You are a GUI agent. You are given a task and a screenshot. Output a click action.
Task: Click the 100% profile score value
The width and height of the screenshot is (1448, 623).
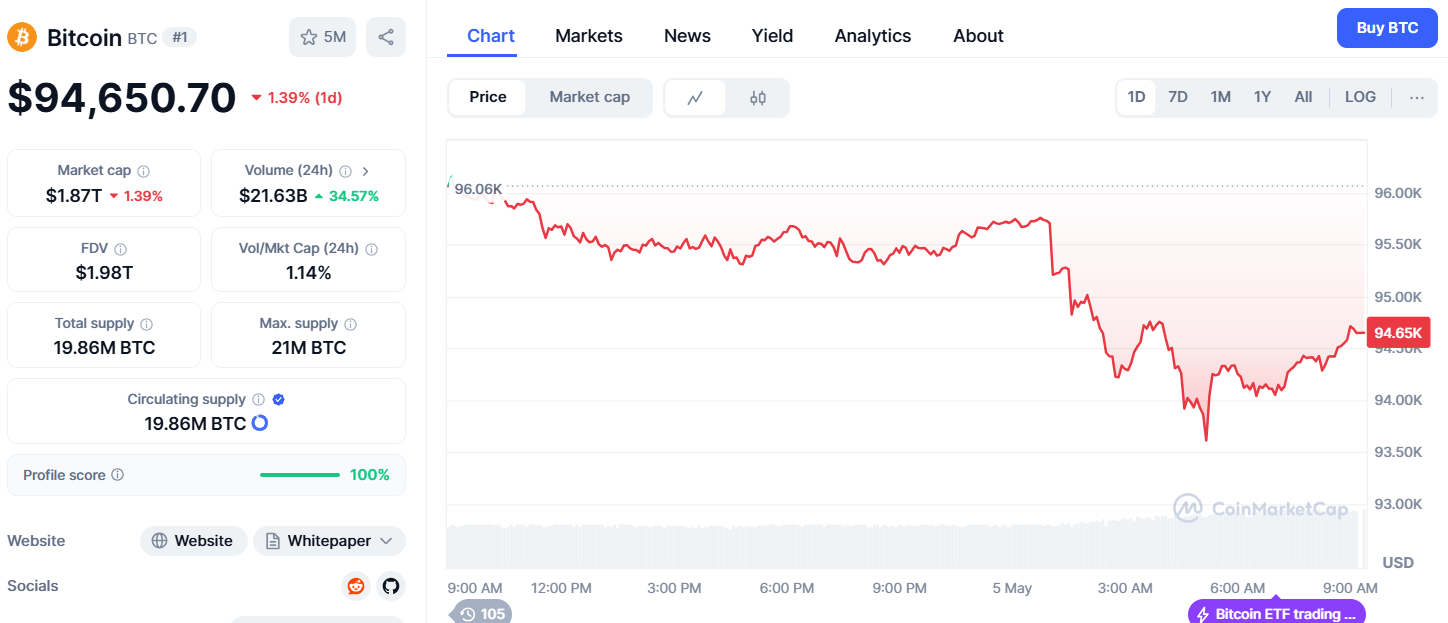coord(370,475)
